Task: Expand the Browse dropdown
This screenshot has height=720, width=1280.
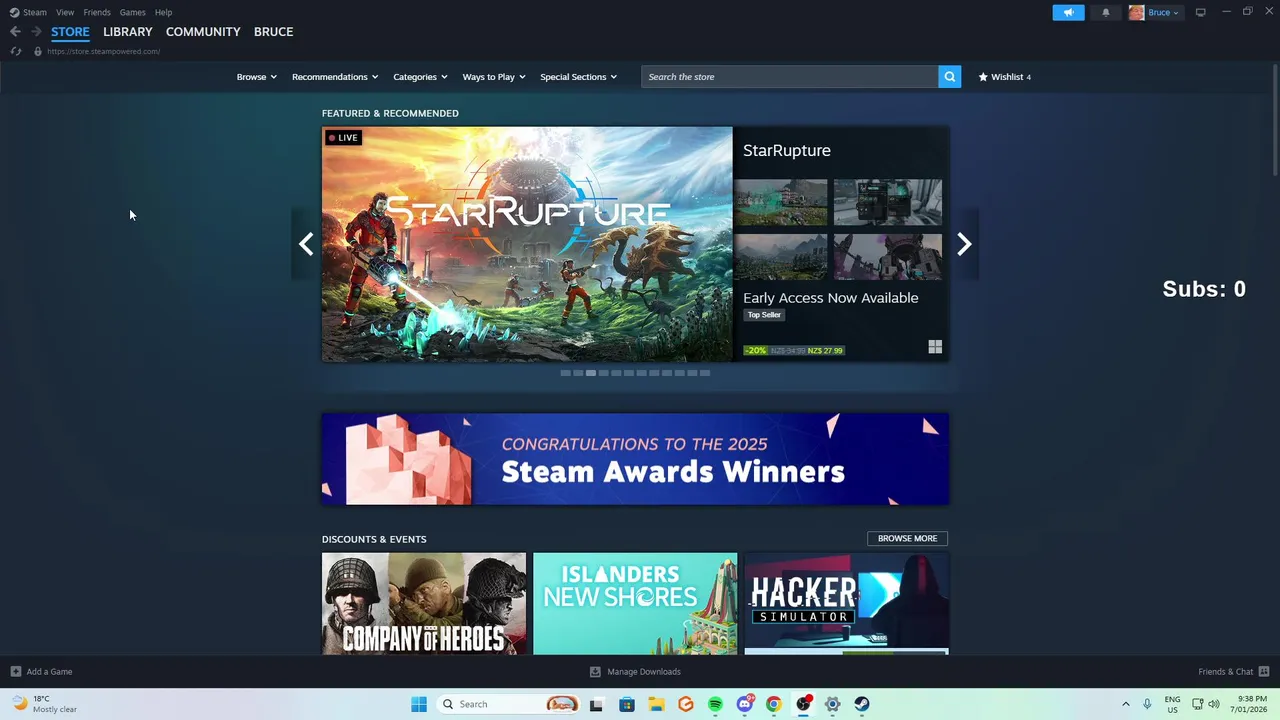Action: pos(256,77)
